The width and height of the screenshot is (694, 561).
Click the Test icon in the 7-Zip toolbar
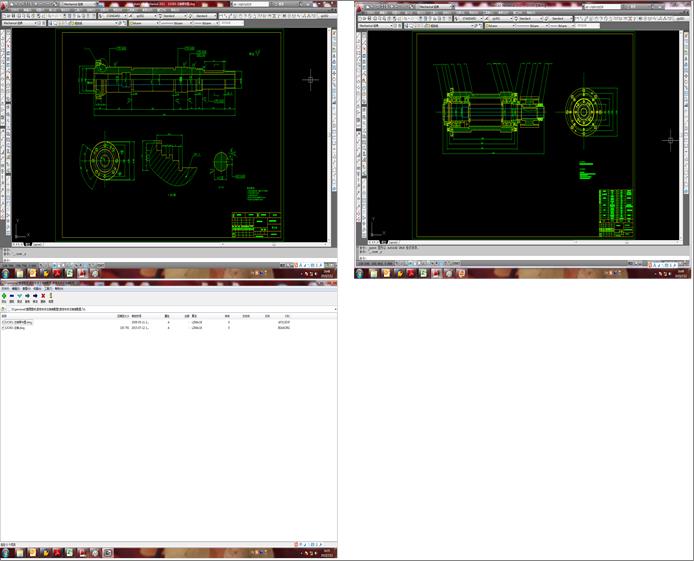pos(19,296)
